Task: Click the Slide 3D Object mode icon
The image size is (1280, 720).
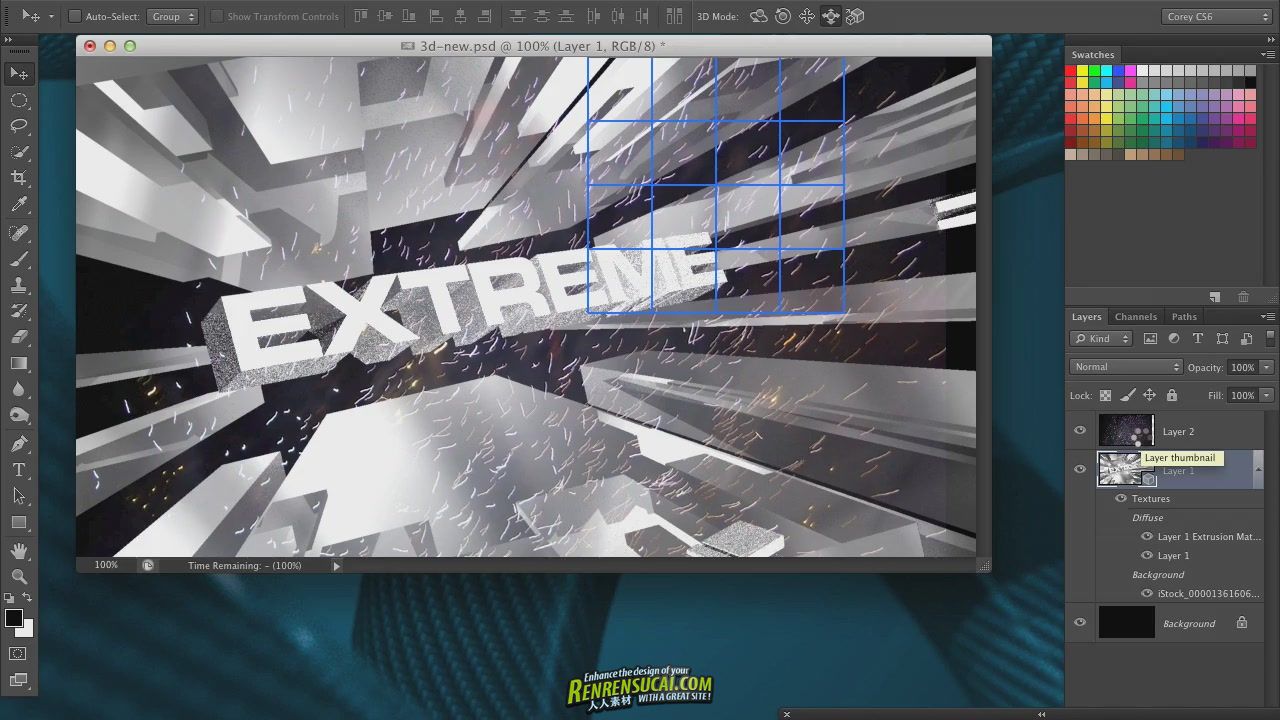Action: pyautogui.click(x=831, y=16)
